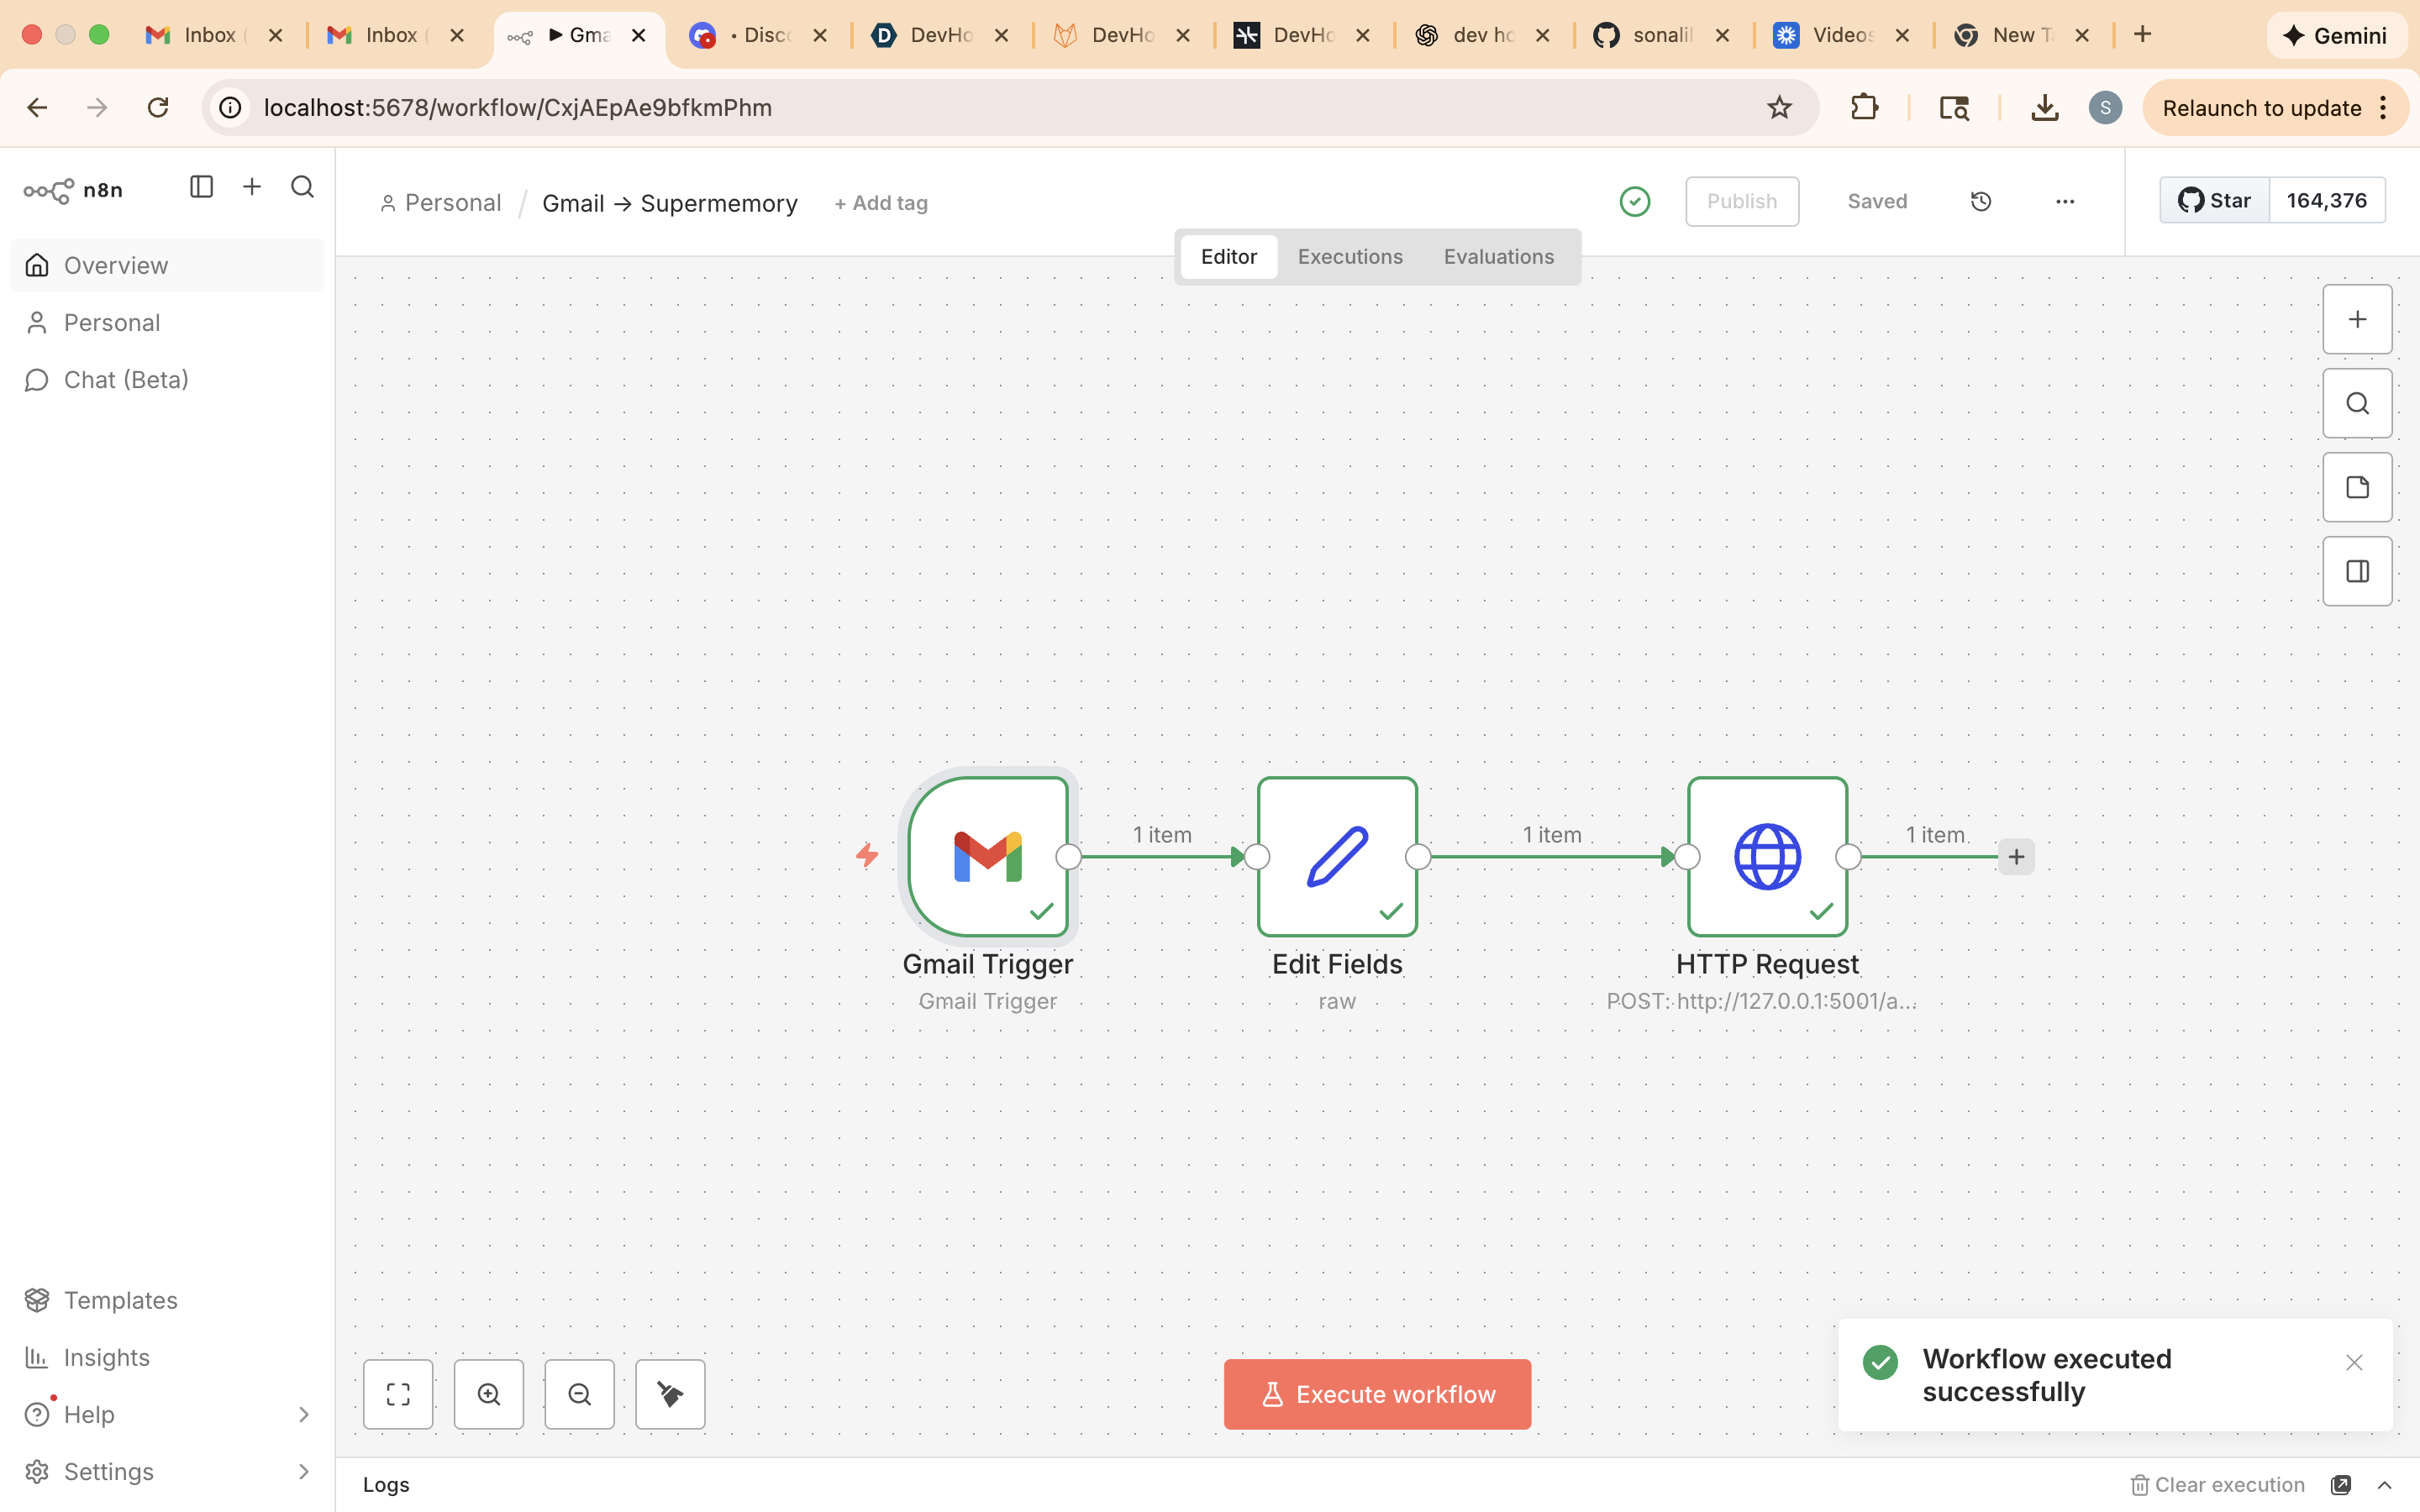Switch to the Evaluations tab
2420x1512 pixels.
coord(1498,257)
